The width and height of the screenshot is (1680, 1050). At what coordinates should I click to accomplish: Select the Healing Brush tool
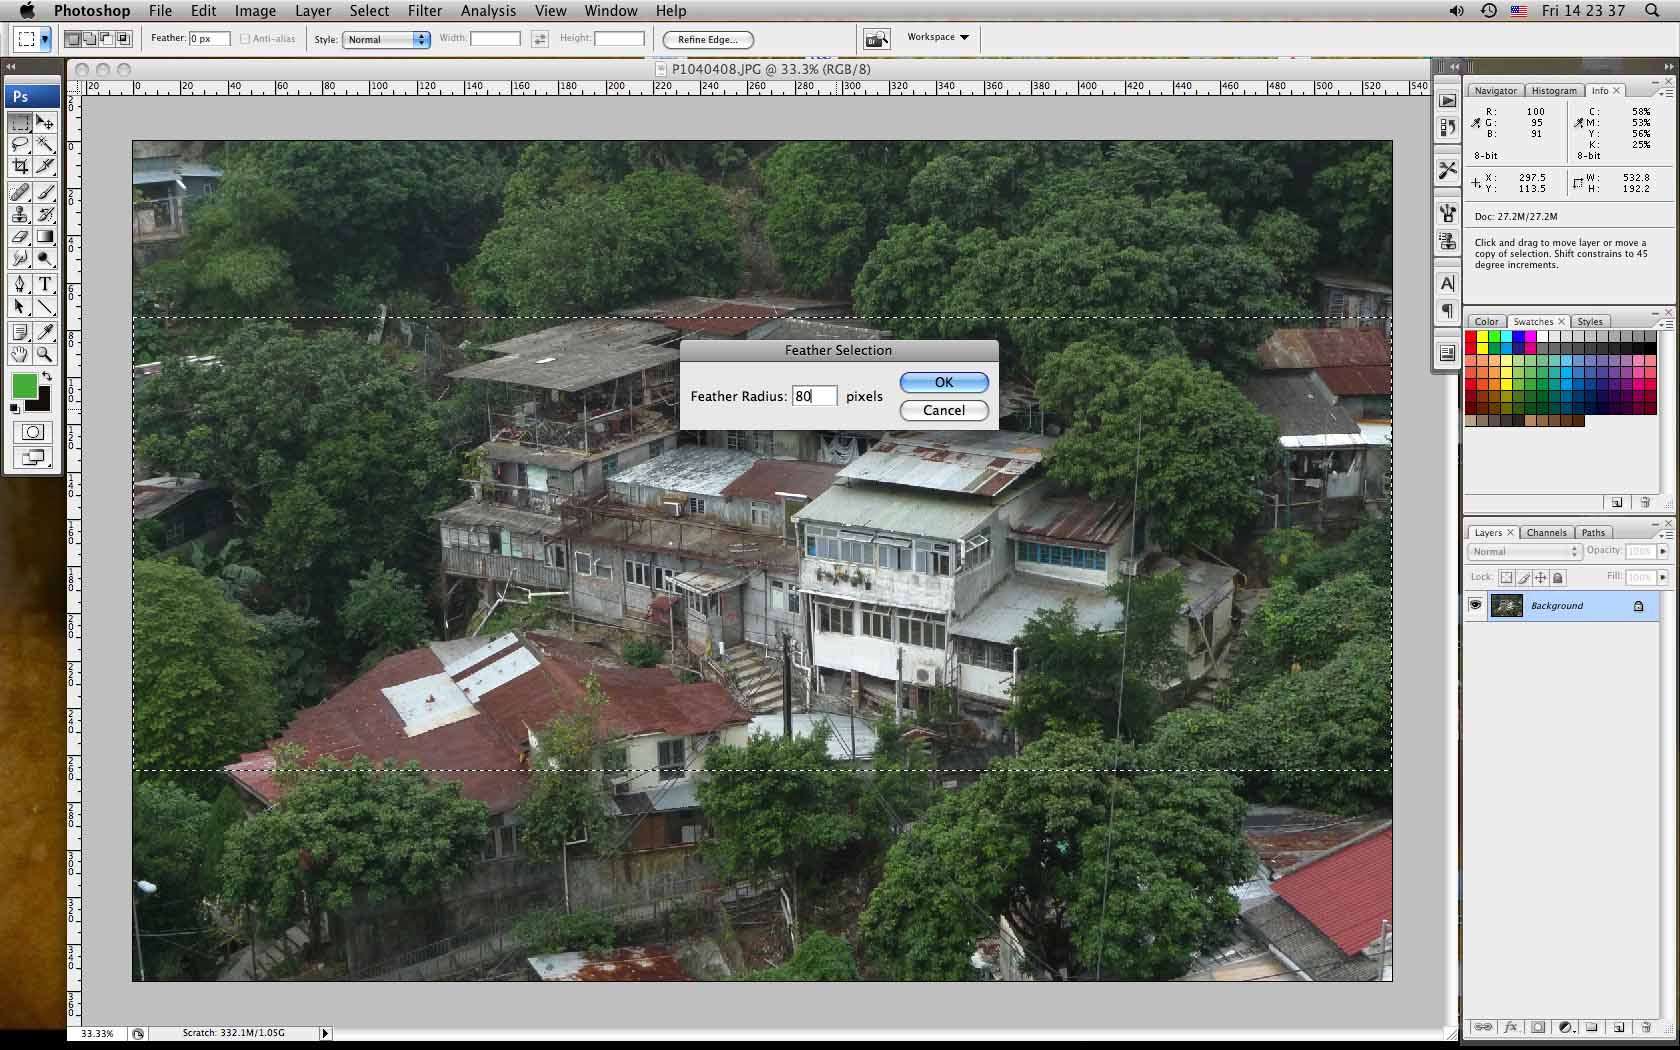coord(20,192)
